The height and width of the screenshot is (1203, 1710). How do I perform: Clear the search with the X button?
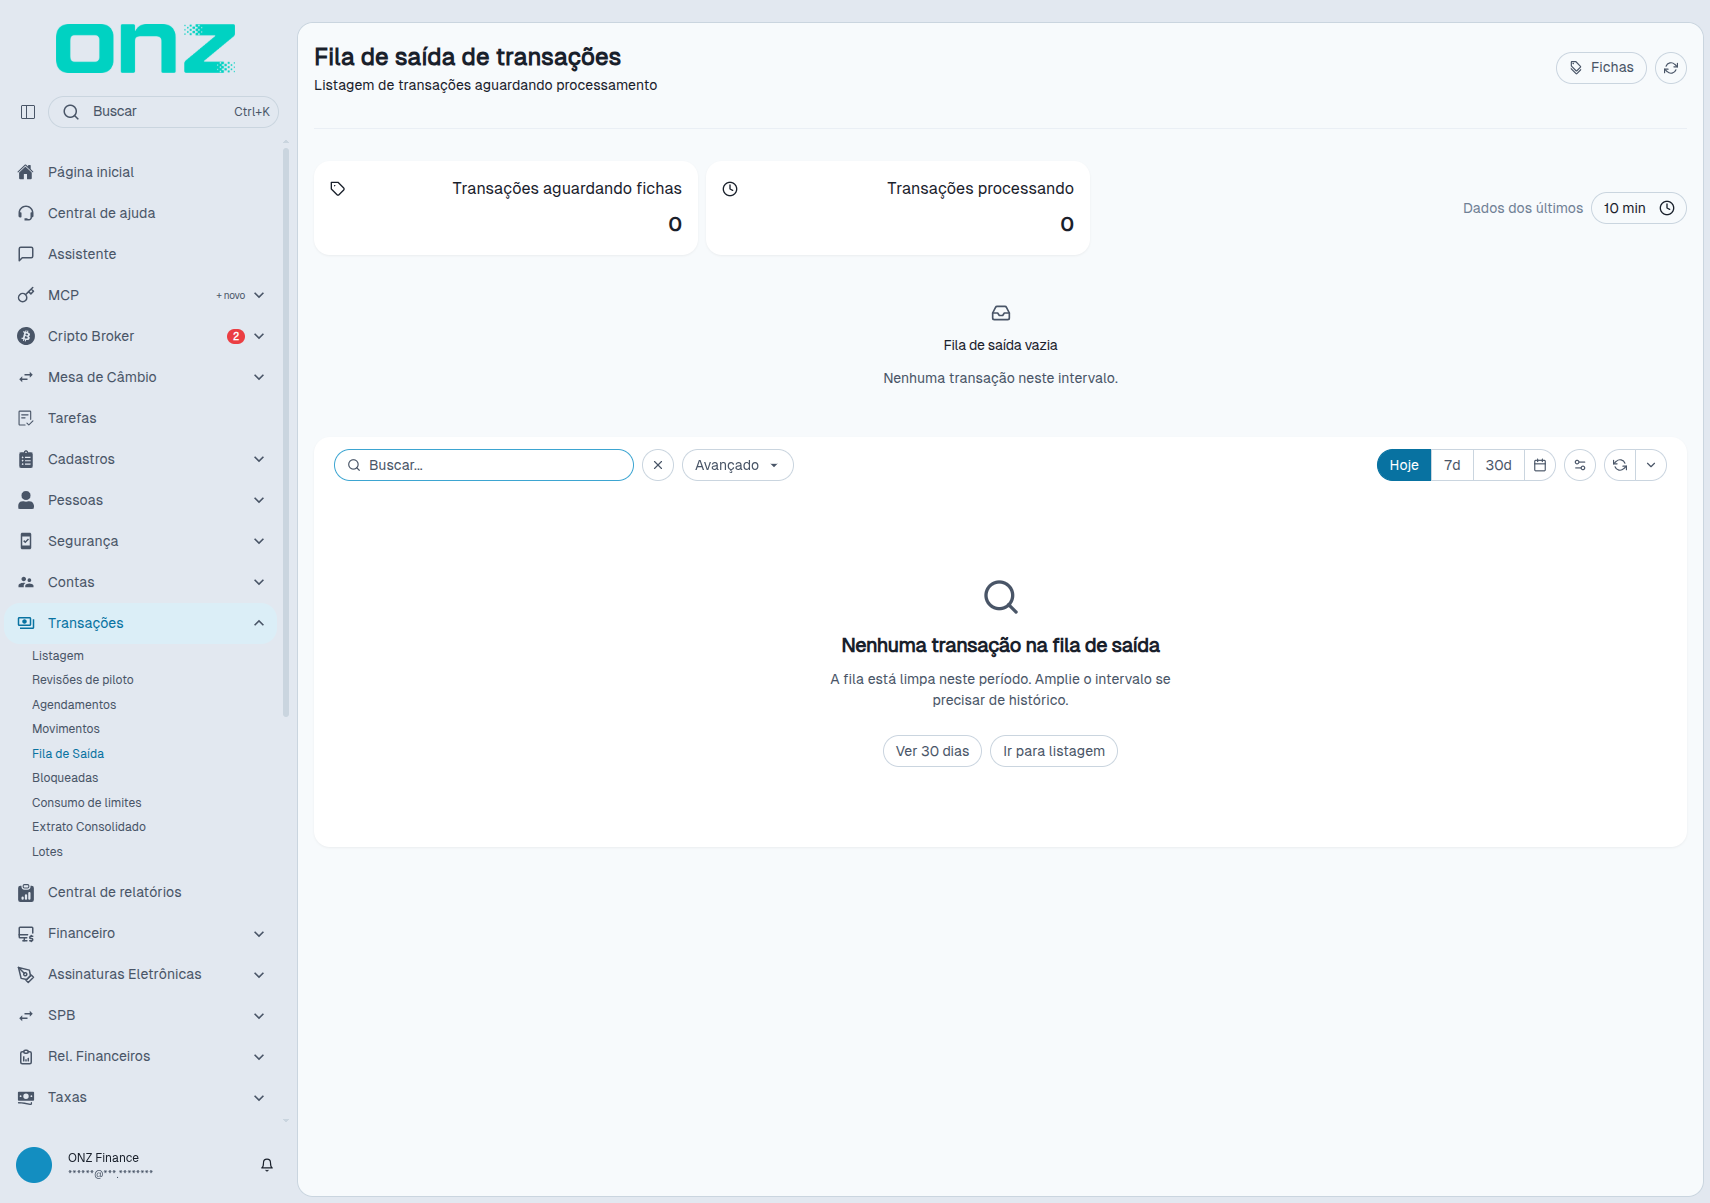658,465
